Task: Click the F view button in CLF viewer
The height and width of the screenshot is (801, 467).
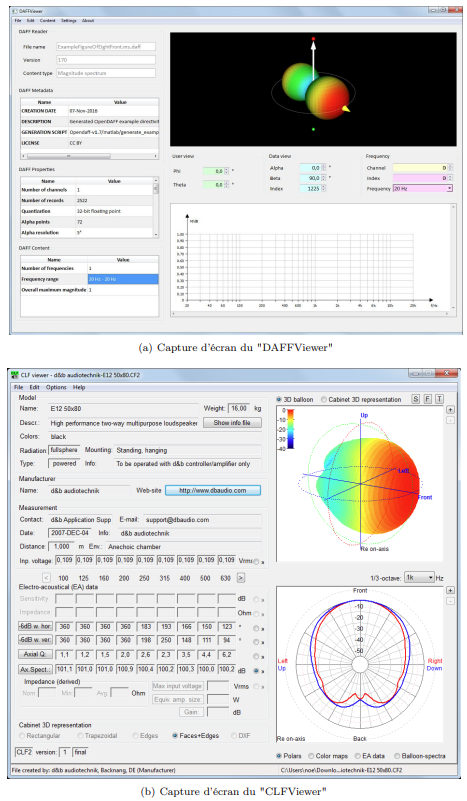Action: (x=428, y=399)
